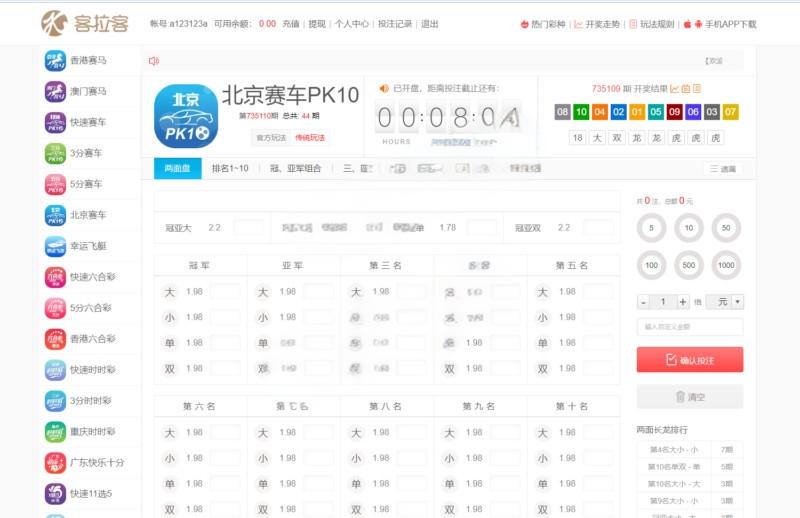Expand the 选项 options menu
Screen dimensions: 800x518
(x=722, y=169)
